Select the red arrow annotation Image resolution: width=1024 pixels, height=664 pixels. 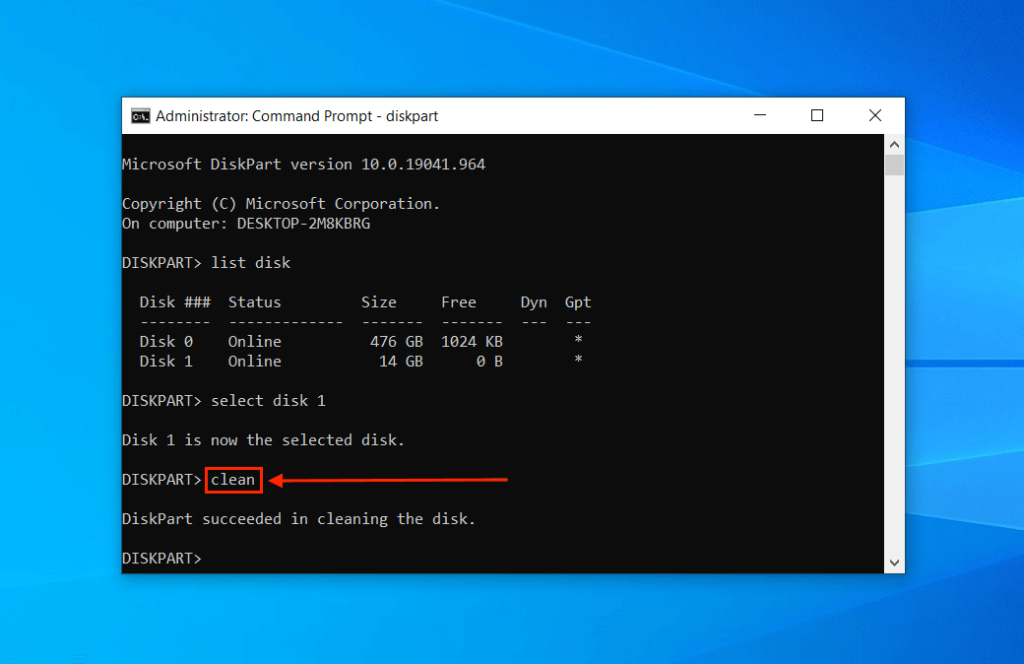(390, 480)
